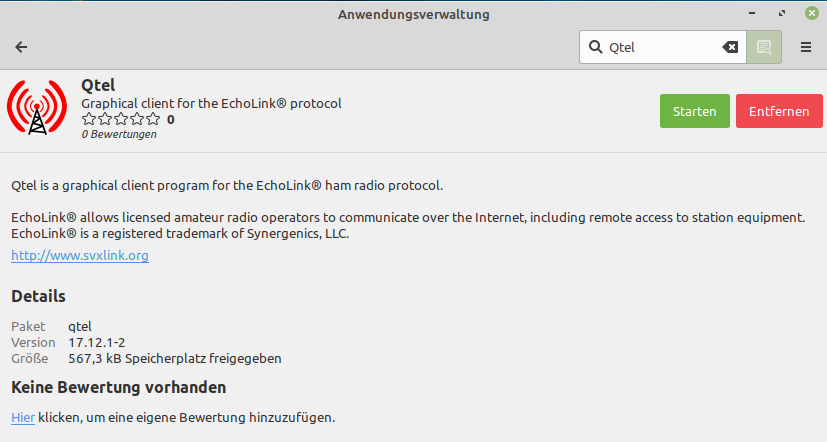Click the magnifier icon in search box
Image resolution: width=827 pixels, height=442 pixels.
(x=595, y=47)
